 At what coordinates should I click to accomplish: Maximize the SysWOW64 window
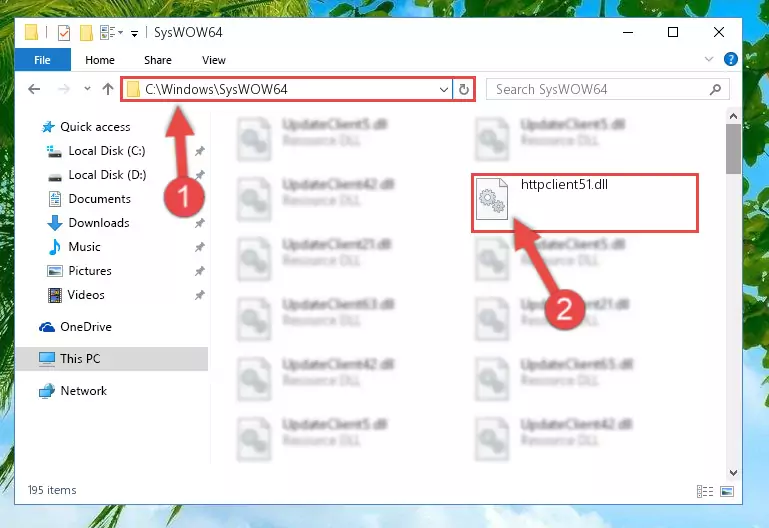click(x=673, y=32)
